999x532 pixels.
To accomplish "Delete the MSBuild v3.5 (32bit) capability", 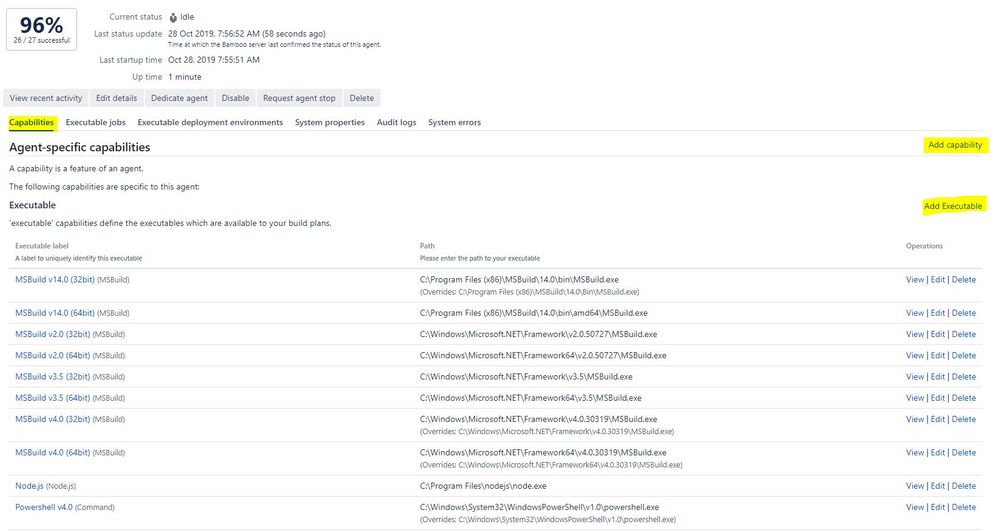I will (x=964, y=377).
